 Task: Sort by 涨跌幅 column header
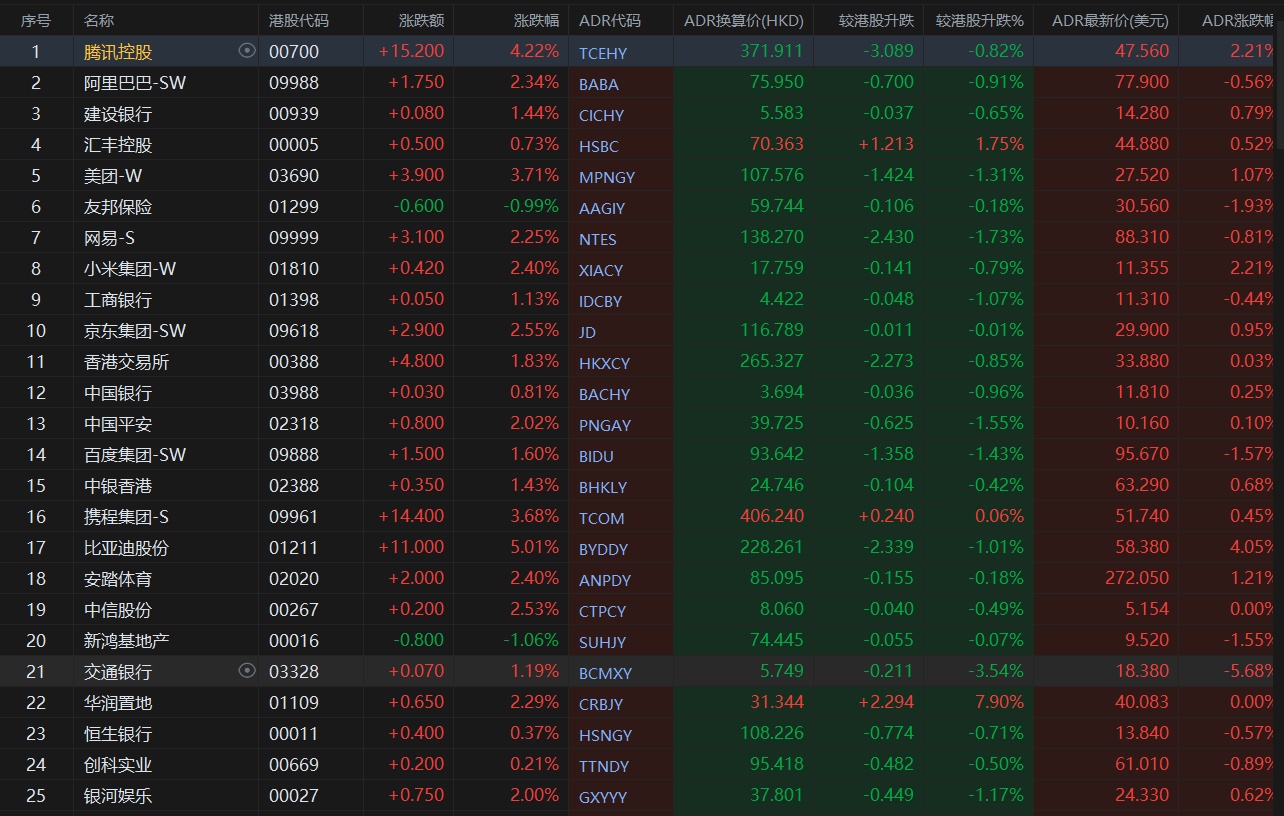coord(536,20)
